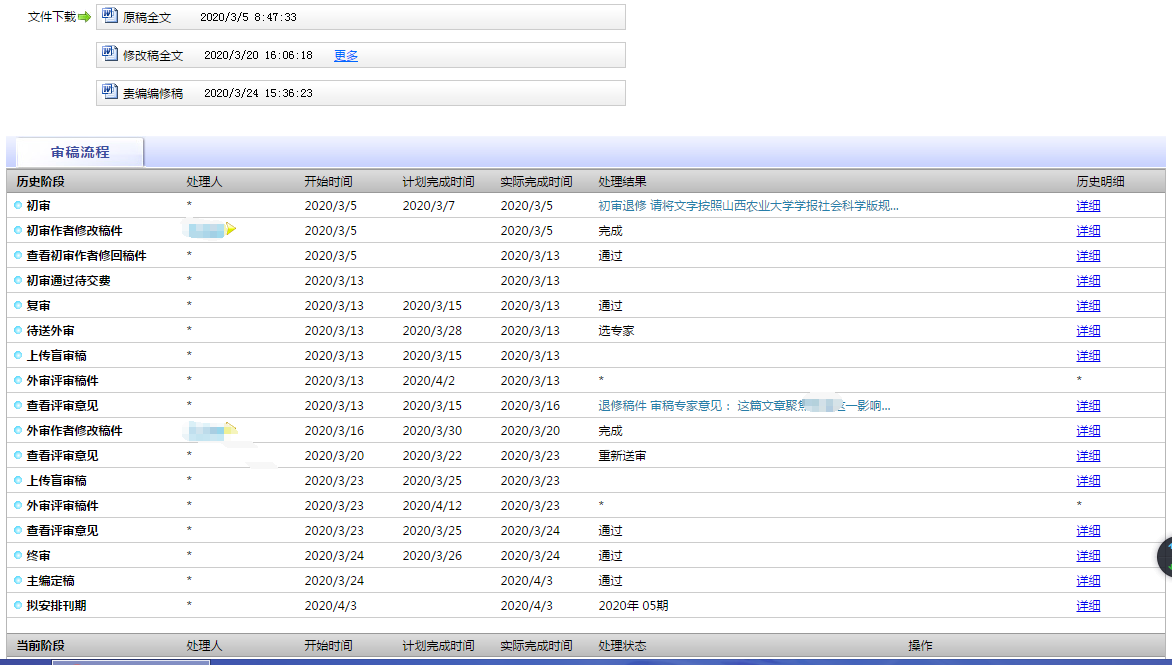Open the 退修稿件 审稿专家意见 result link
This screenshot has width=1172, height=665.
pyautogui.click(x=744, y=406)
